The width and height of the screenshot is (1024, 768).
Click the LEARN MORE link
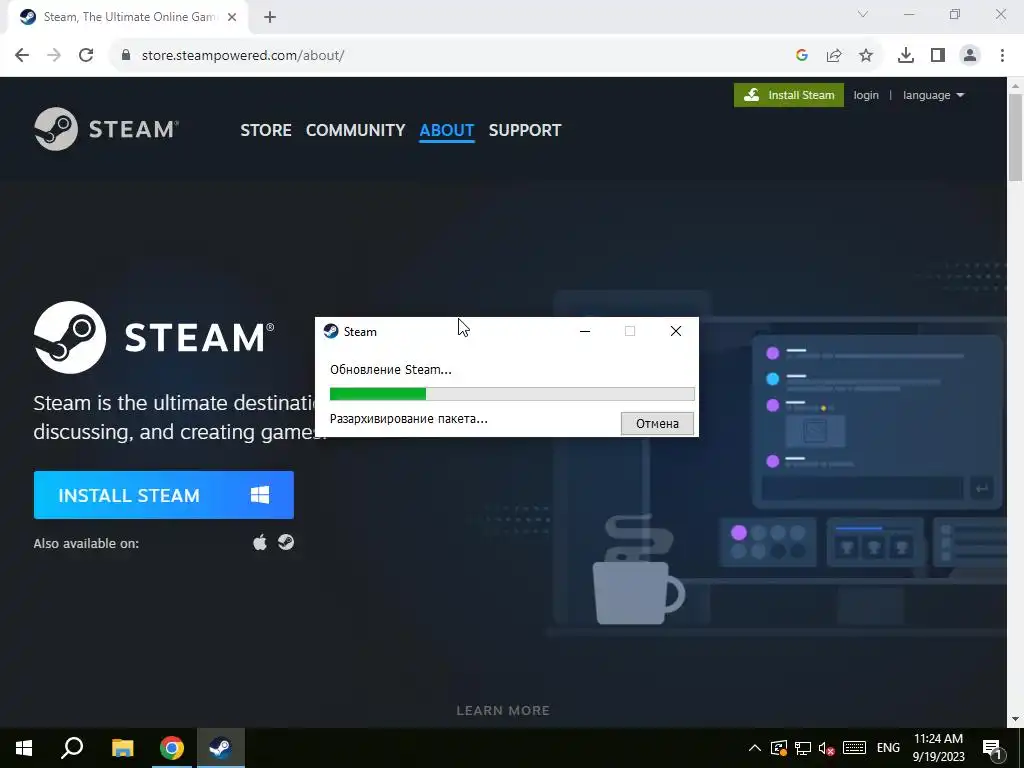coord(503,711)
